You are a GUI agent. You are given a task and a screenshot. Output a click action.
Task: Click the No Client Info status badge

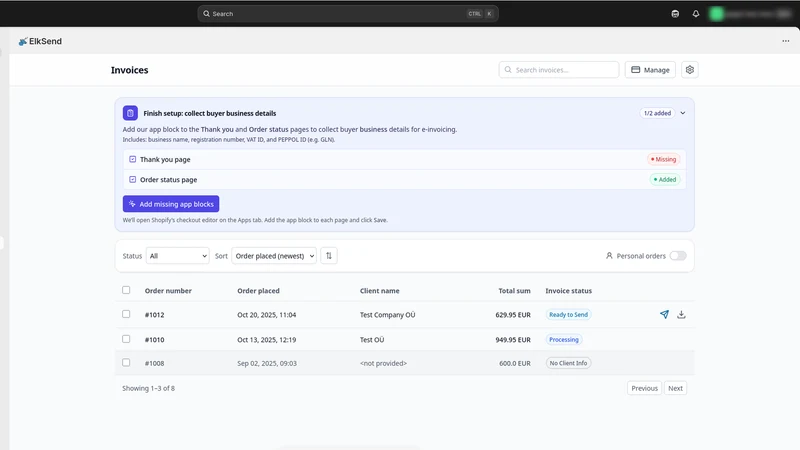point(568,363)
